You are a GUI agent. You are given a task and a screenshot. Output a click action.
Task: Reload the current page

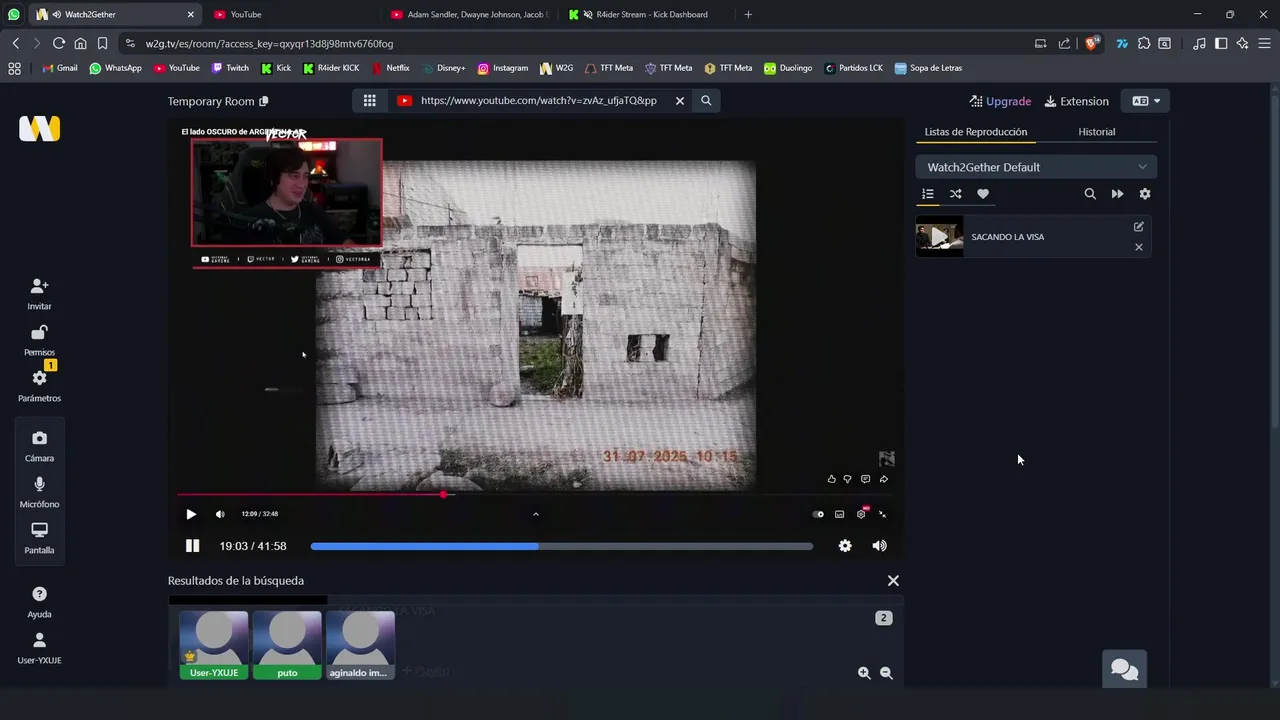point(59,43)
